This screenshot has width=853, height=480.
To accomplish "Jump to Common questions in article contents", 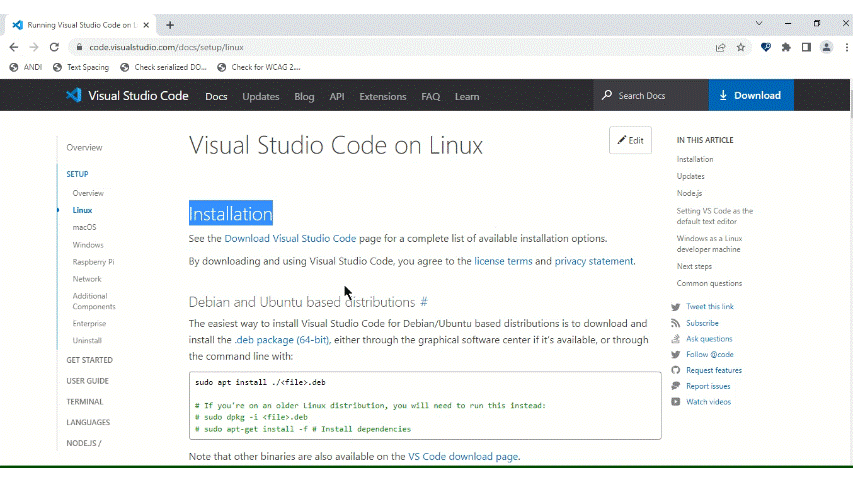I will 709,284.
